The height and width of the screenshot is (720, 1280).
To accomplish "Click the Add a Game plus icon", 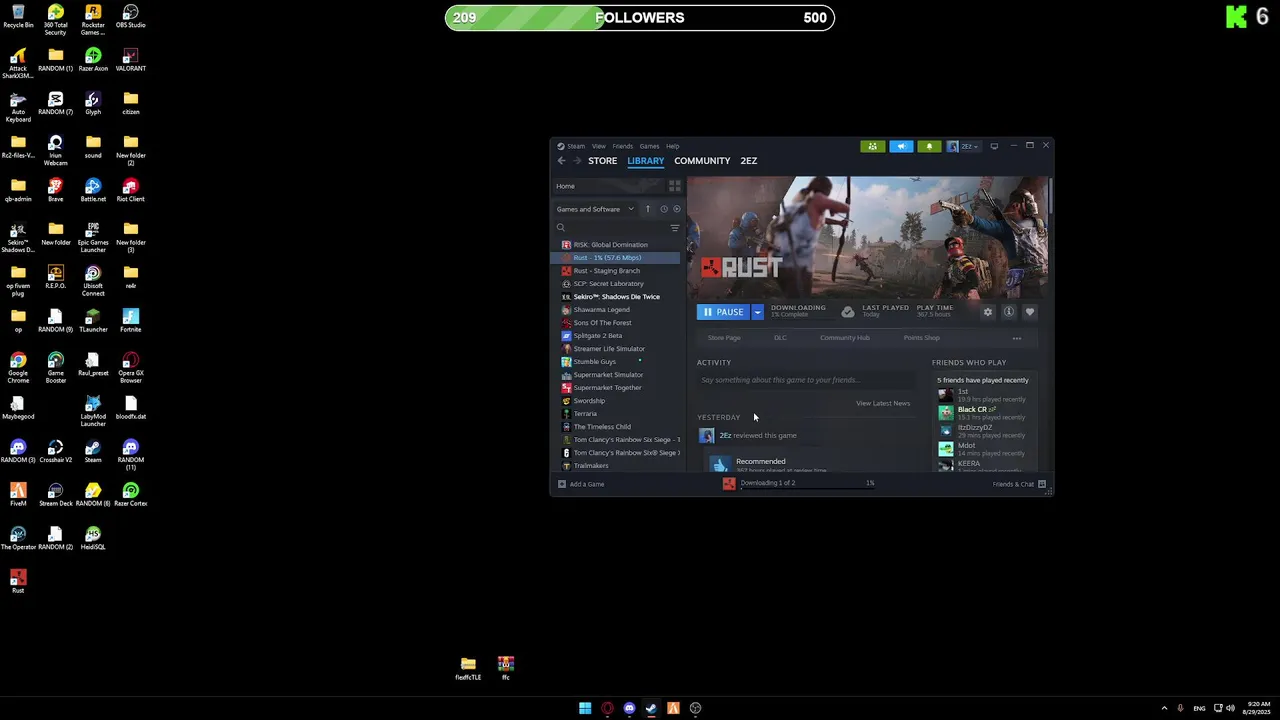I will (x=562, y=484).
